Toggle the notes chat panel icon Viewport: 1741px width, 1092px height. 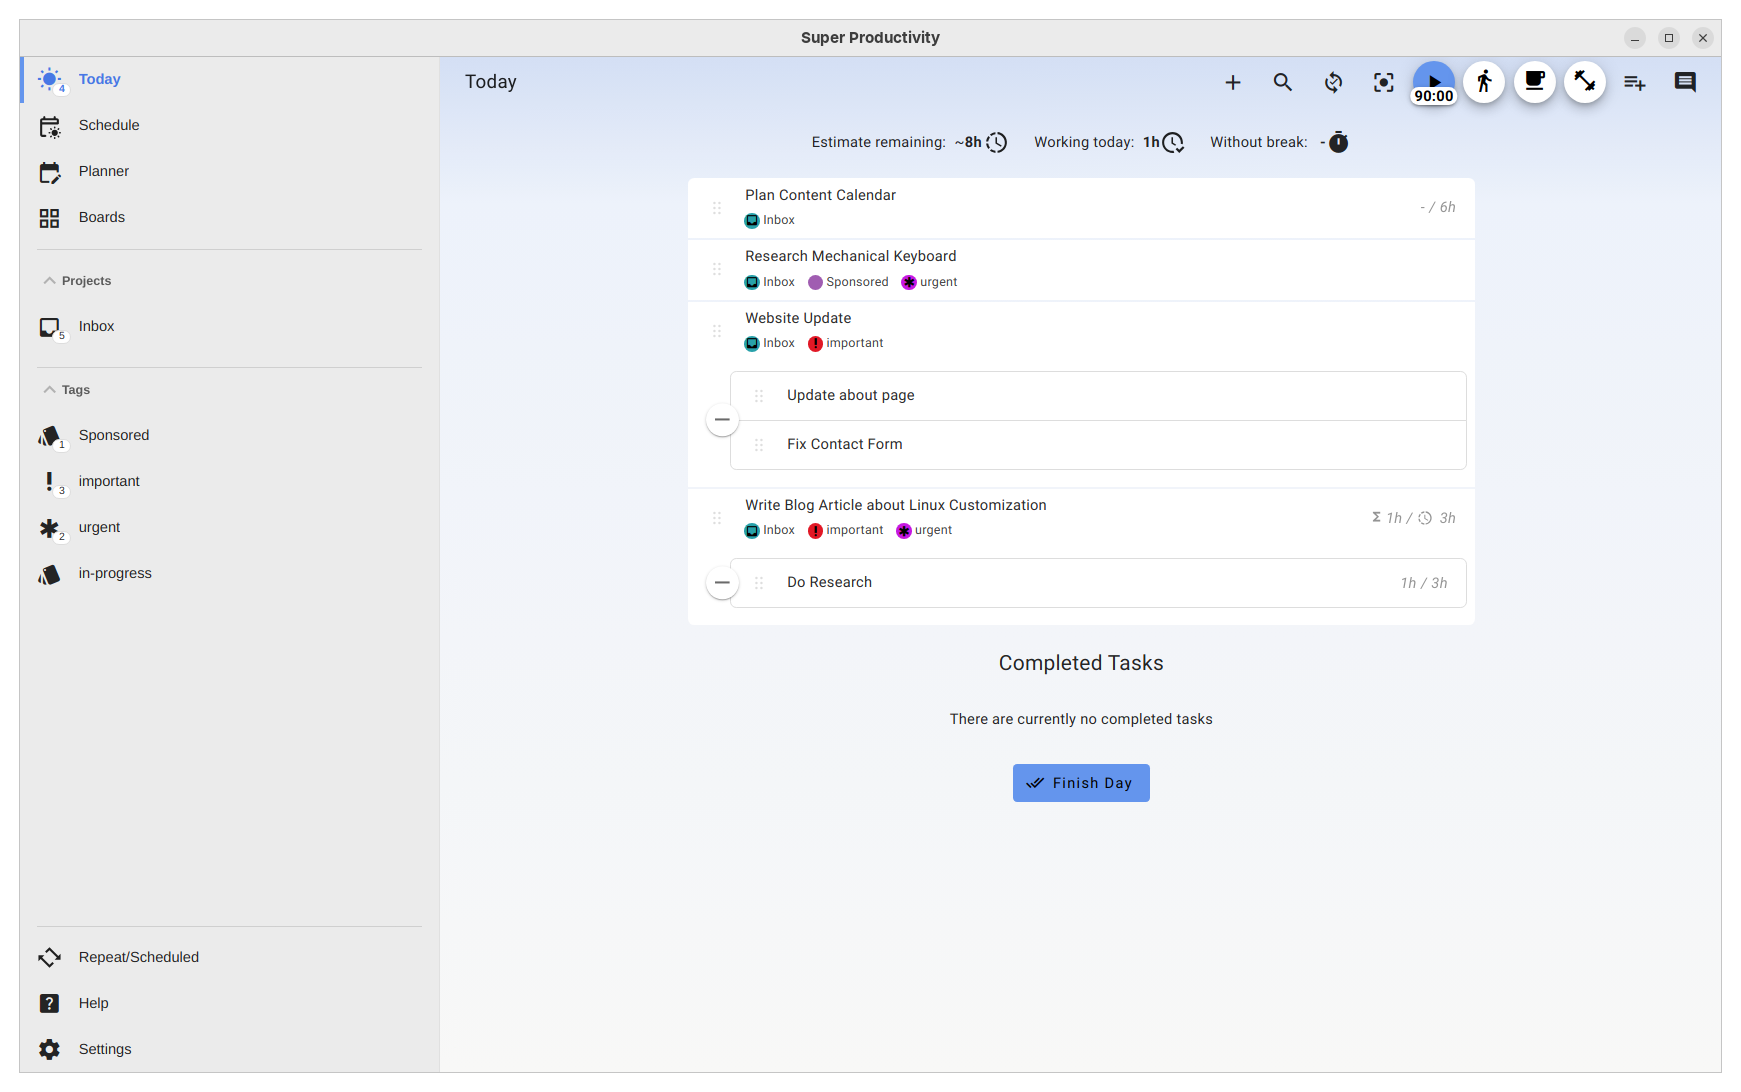click(x=1685, y=83)
